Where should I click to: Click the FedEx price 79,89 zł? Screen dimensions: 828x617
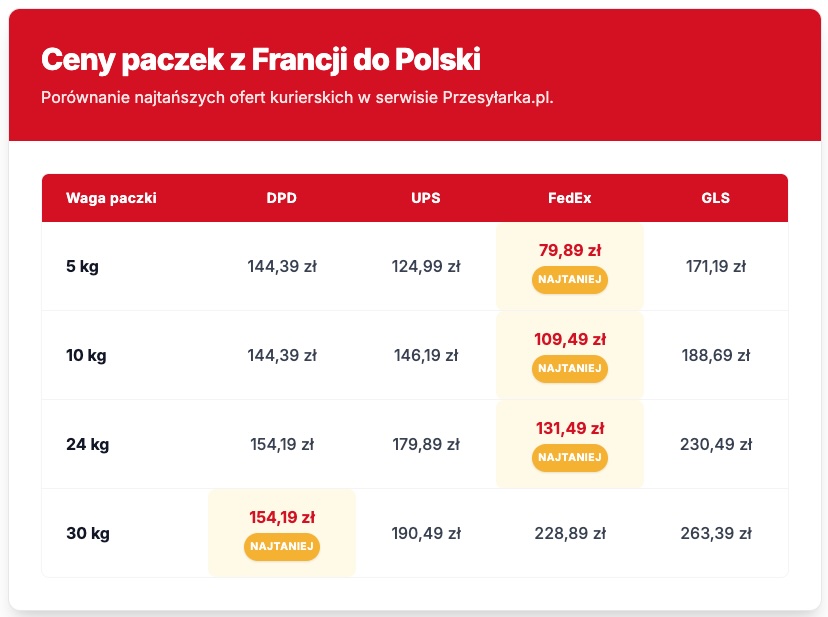[x=570, y=250]
